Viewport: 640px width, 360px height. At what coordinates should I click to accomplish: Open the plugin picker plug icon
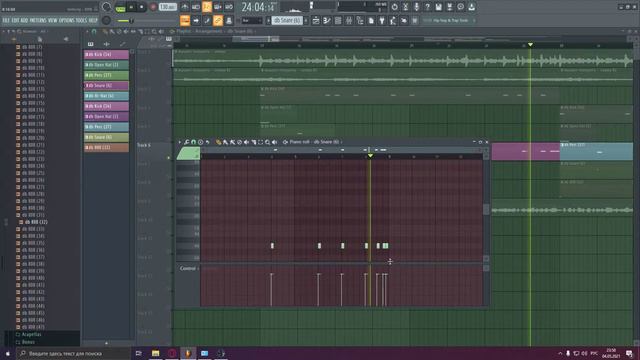[382, 20]
